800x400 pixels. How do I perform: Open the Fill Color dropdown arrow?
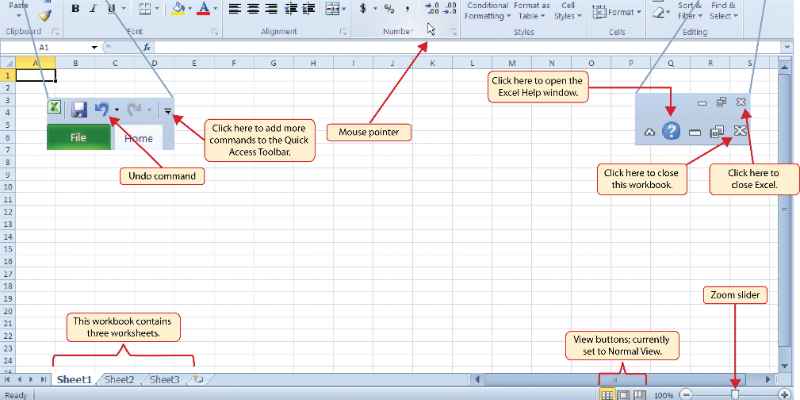tap(191, 8)
